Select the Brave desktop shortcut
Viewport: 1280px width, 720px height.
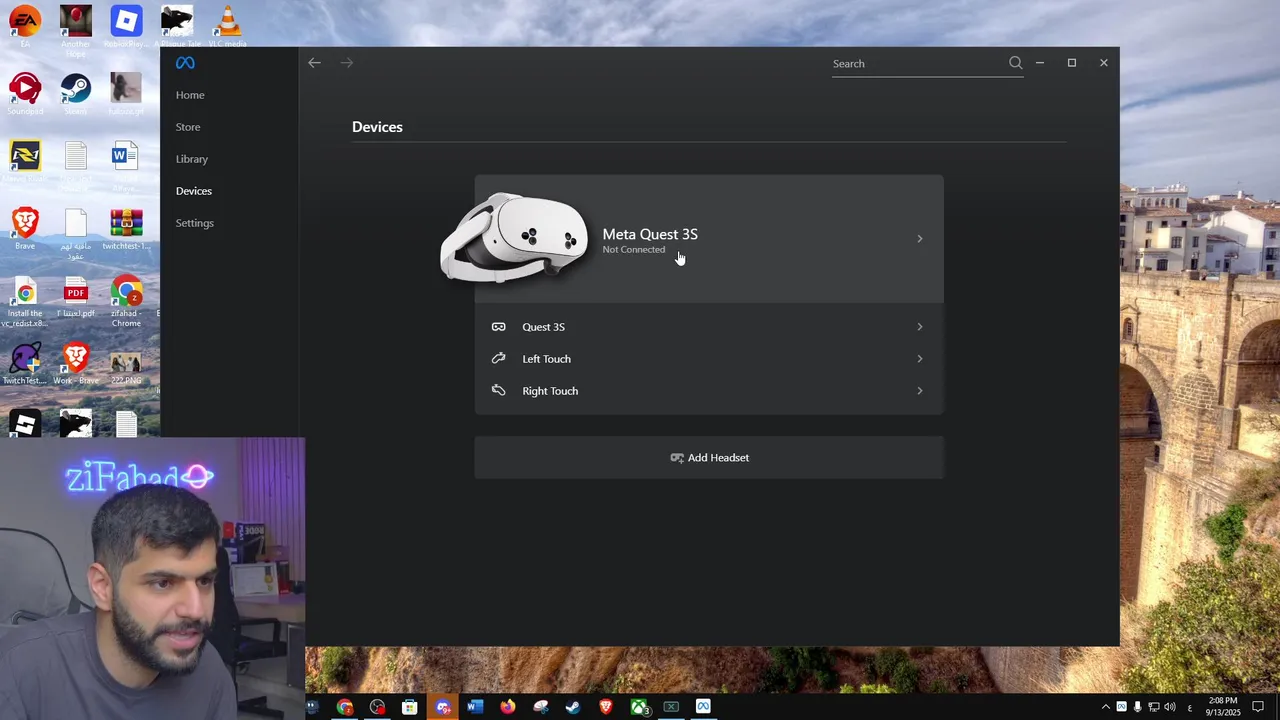click(x=25, y=228)
